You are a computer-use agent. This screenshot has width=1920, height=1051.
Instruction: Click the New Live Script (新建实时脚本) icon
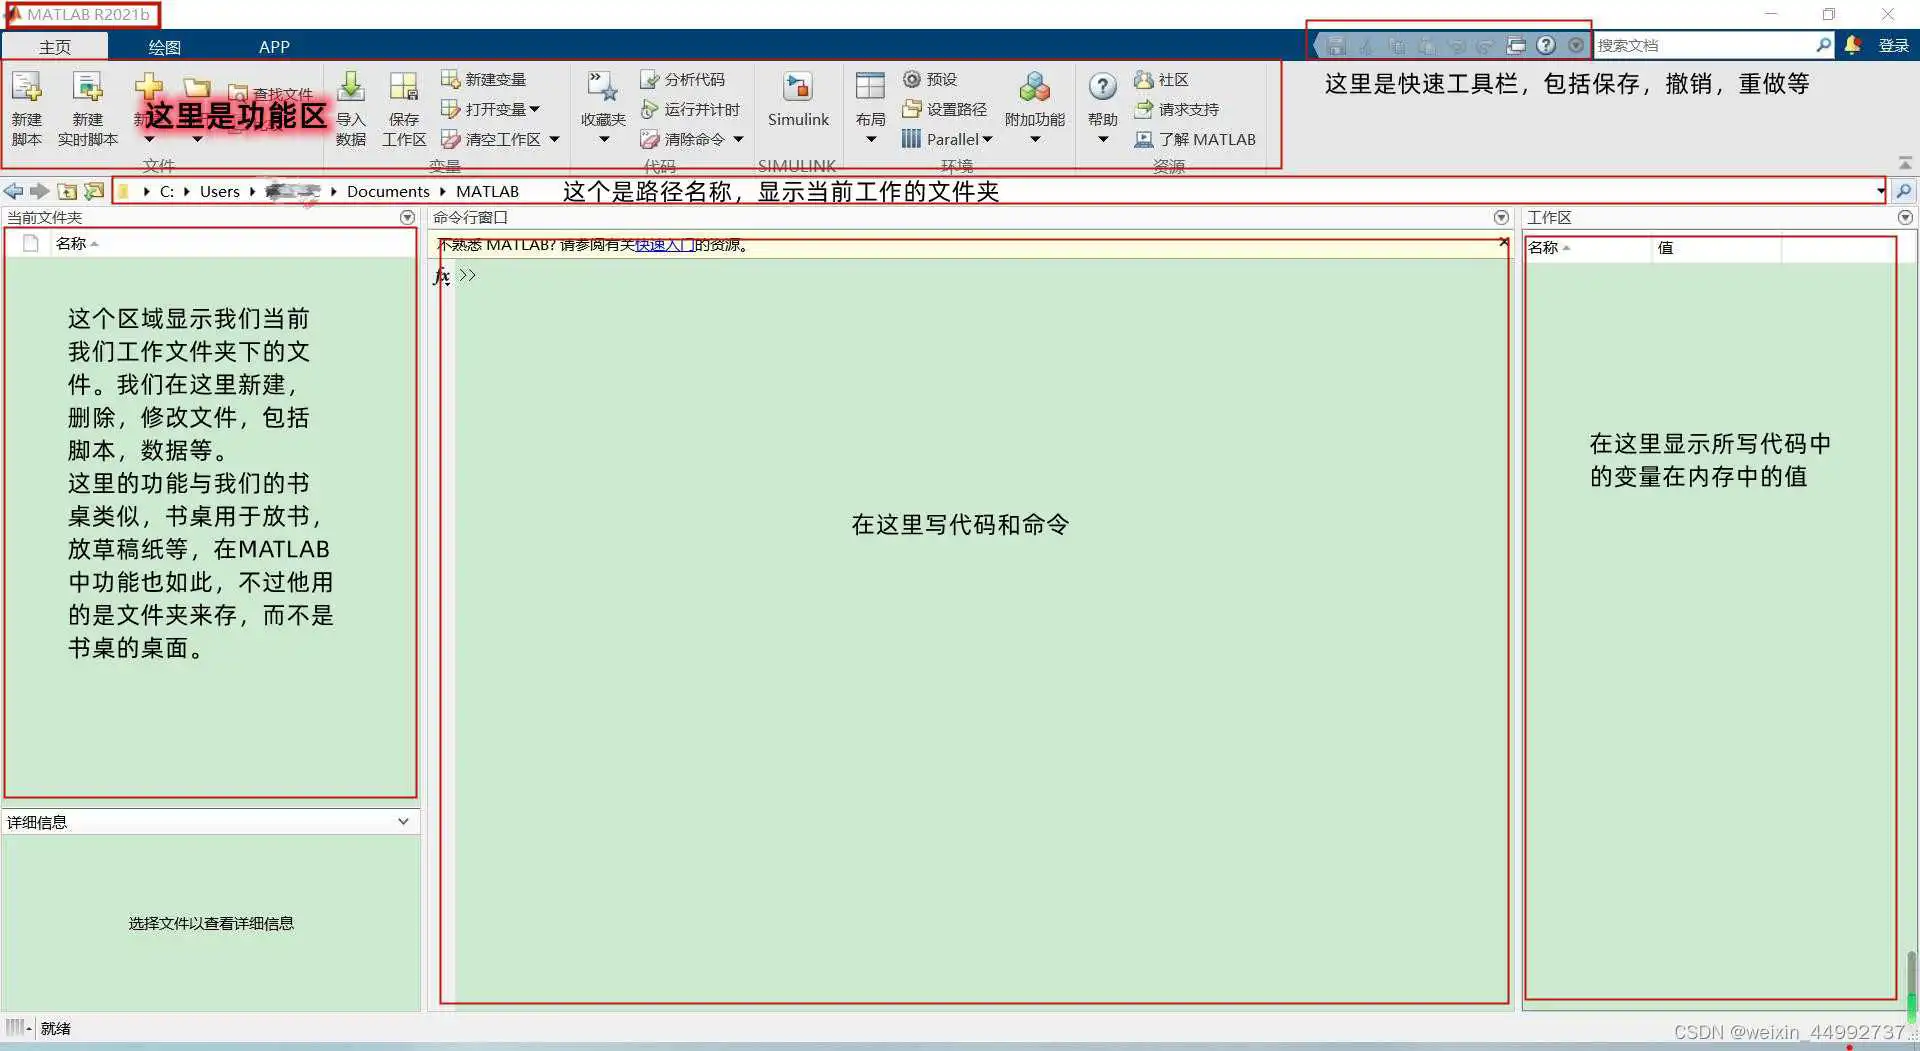(x=87, y=88)
